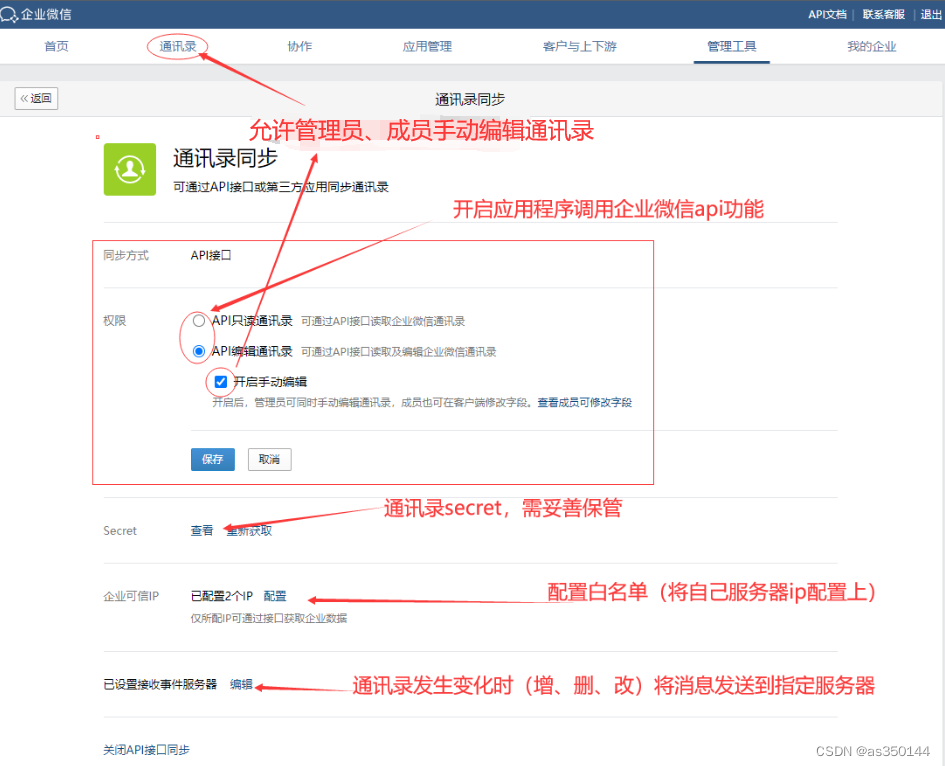The width and height of the screenshot is (945, 766).
Task: Click 关闭API接口同步 link
Action: 146,750
